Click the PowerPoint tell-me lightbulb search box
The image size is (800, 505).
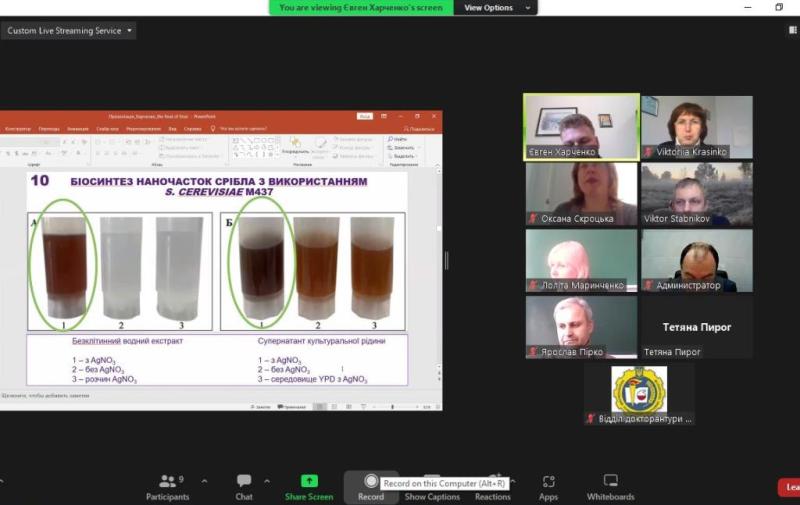point(239,129)
